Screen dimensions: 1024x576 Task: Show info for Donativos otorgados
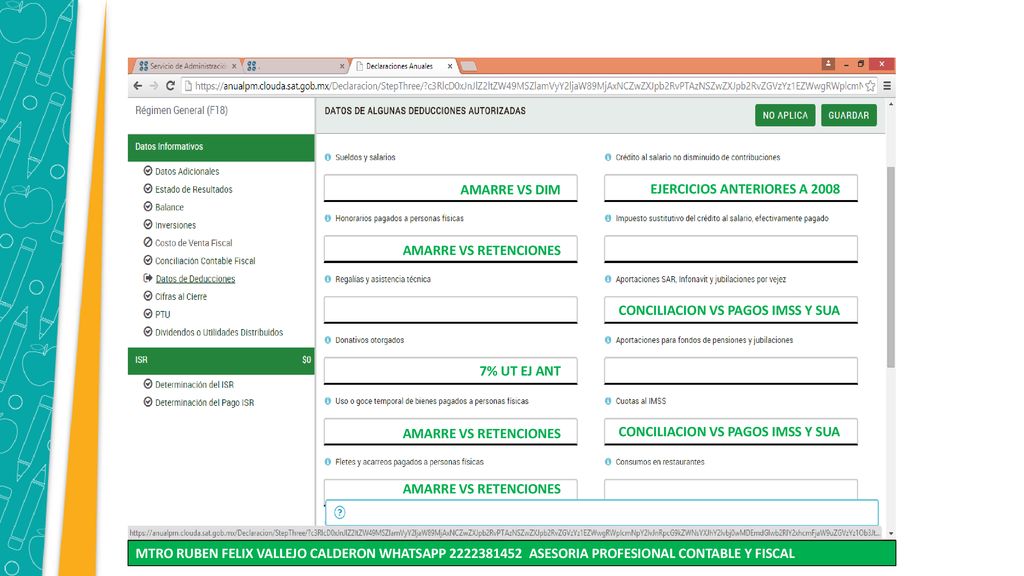[328, 340]
